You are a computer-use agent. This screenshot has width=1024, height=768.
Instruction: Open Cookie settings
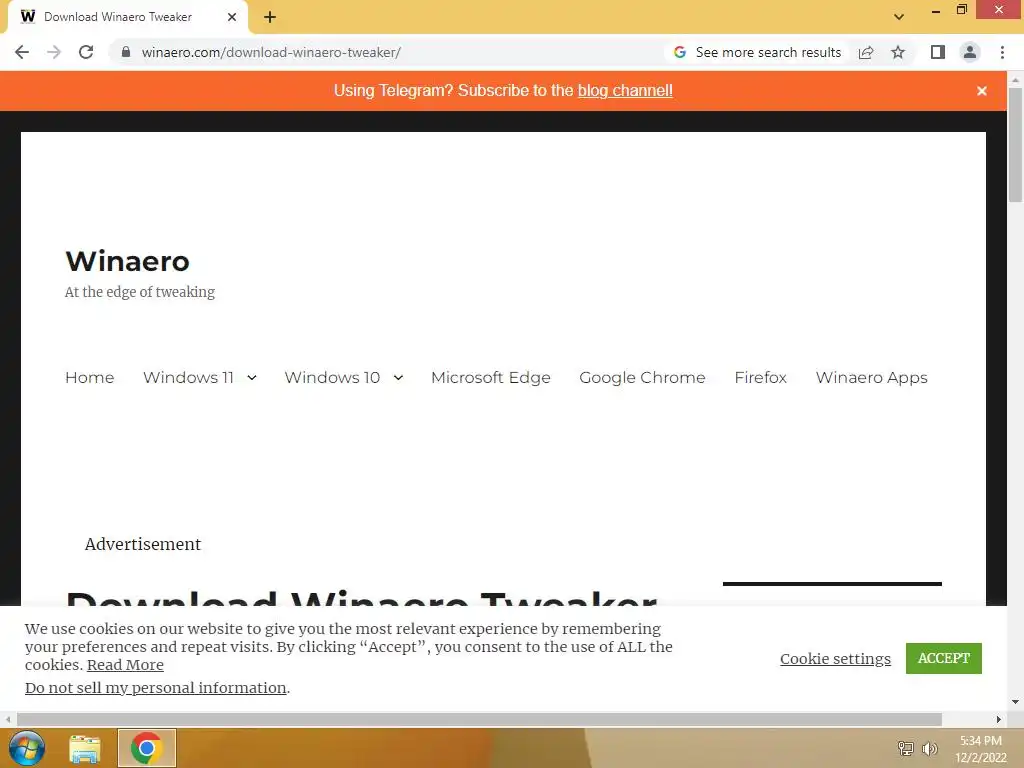[835, 658]
